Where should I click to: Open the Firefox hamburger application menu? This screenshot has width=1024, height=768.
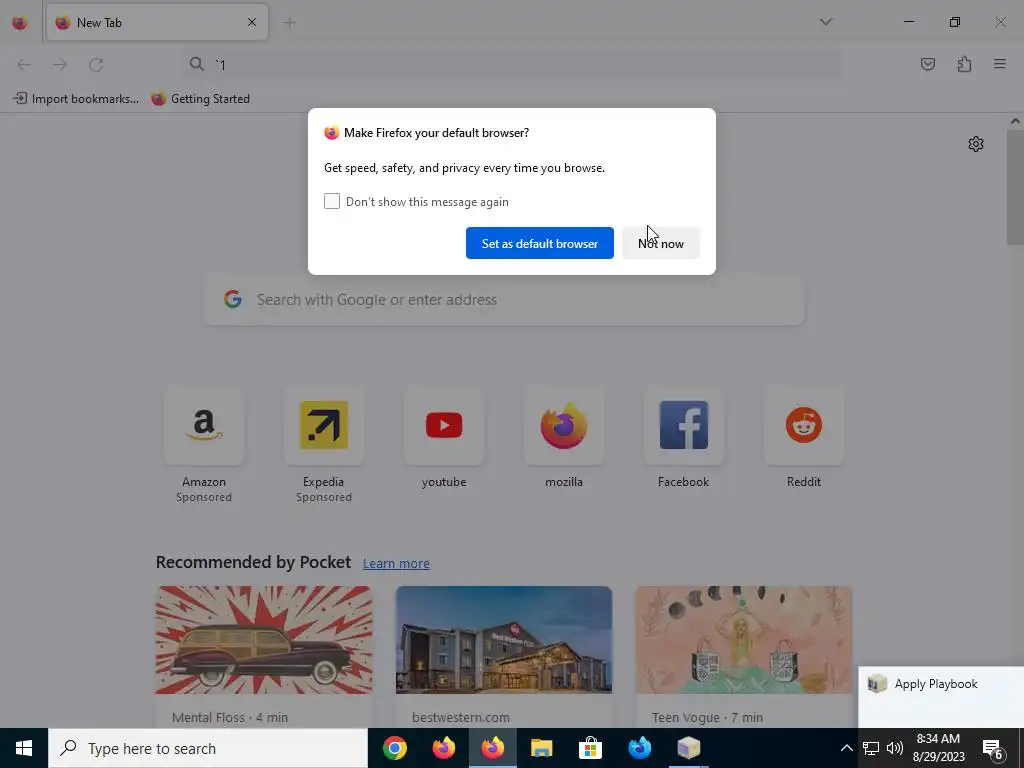pyautogui.click(x=1000, y=64)
